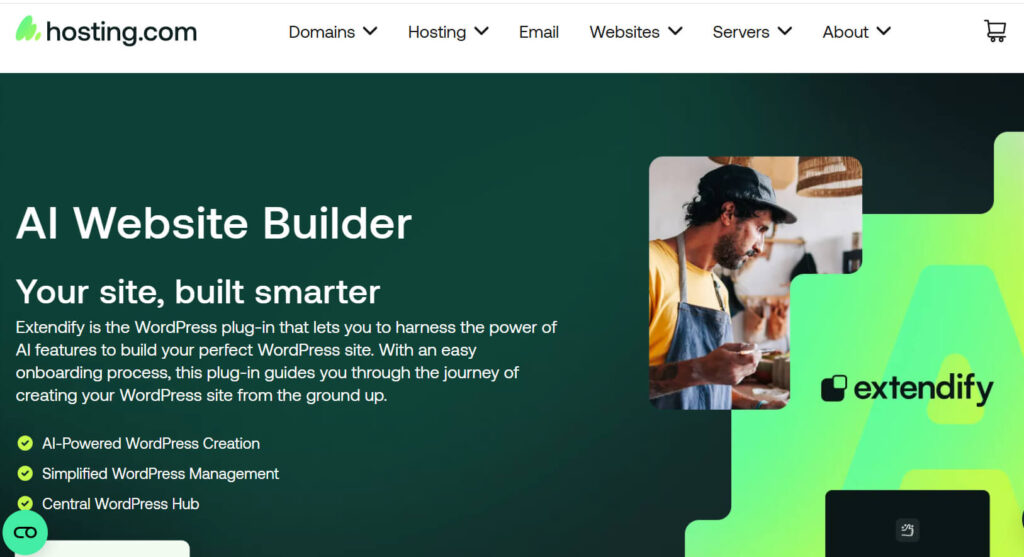Viewport: 1024px width, 557px height.
Task: Click 'Central WordPress Hub' text
Action: [x=120, y=503]
